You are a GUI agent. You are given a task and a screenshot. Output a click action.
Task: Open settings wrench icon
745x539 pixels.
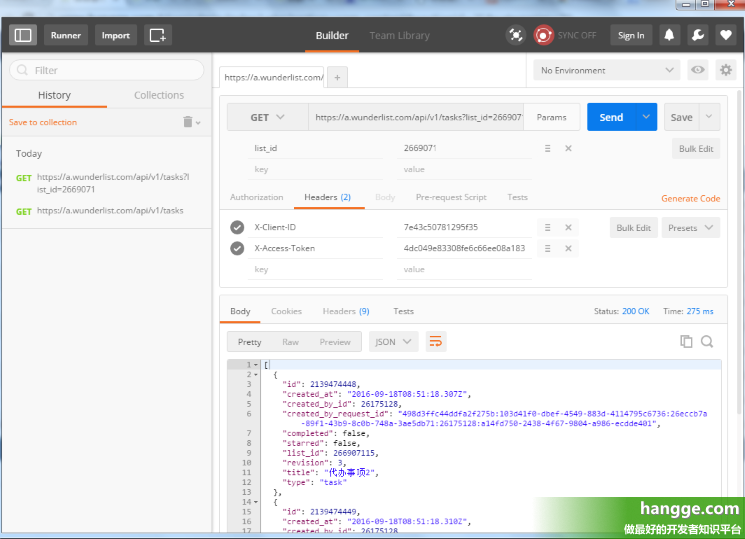[697, 35]
